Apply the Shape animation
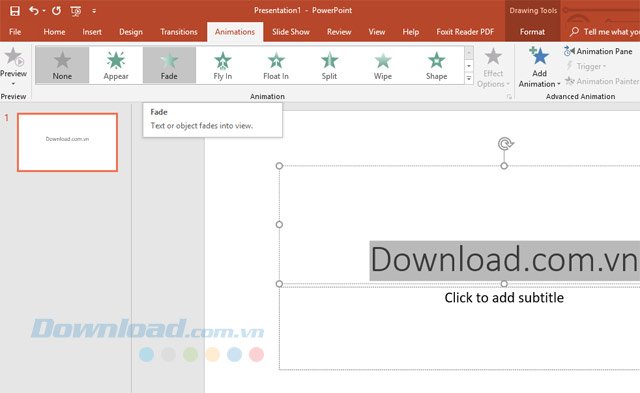Screen dimensions: 640x393 [436, 65]
